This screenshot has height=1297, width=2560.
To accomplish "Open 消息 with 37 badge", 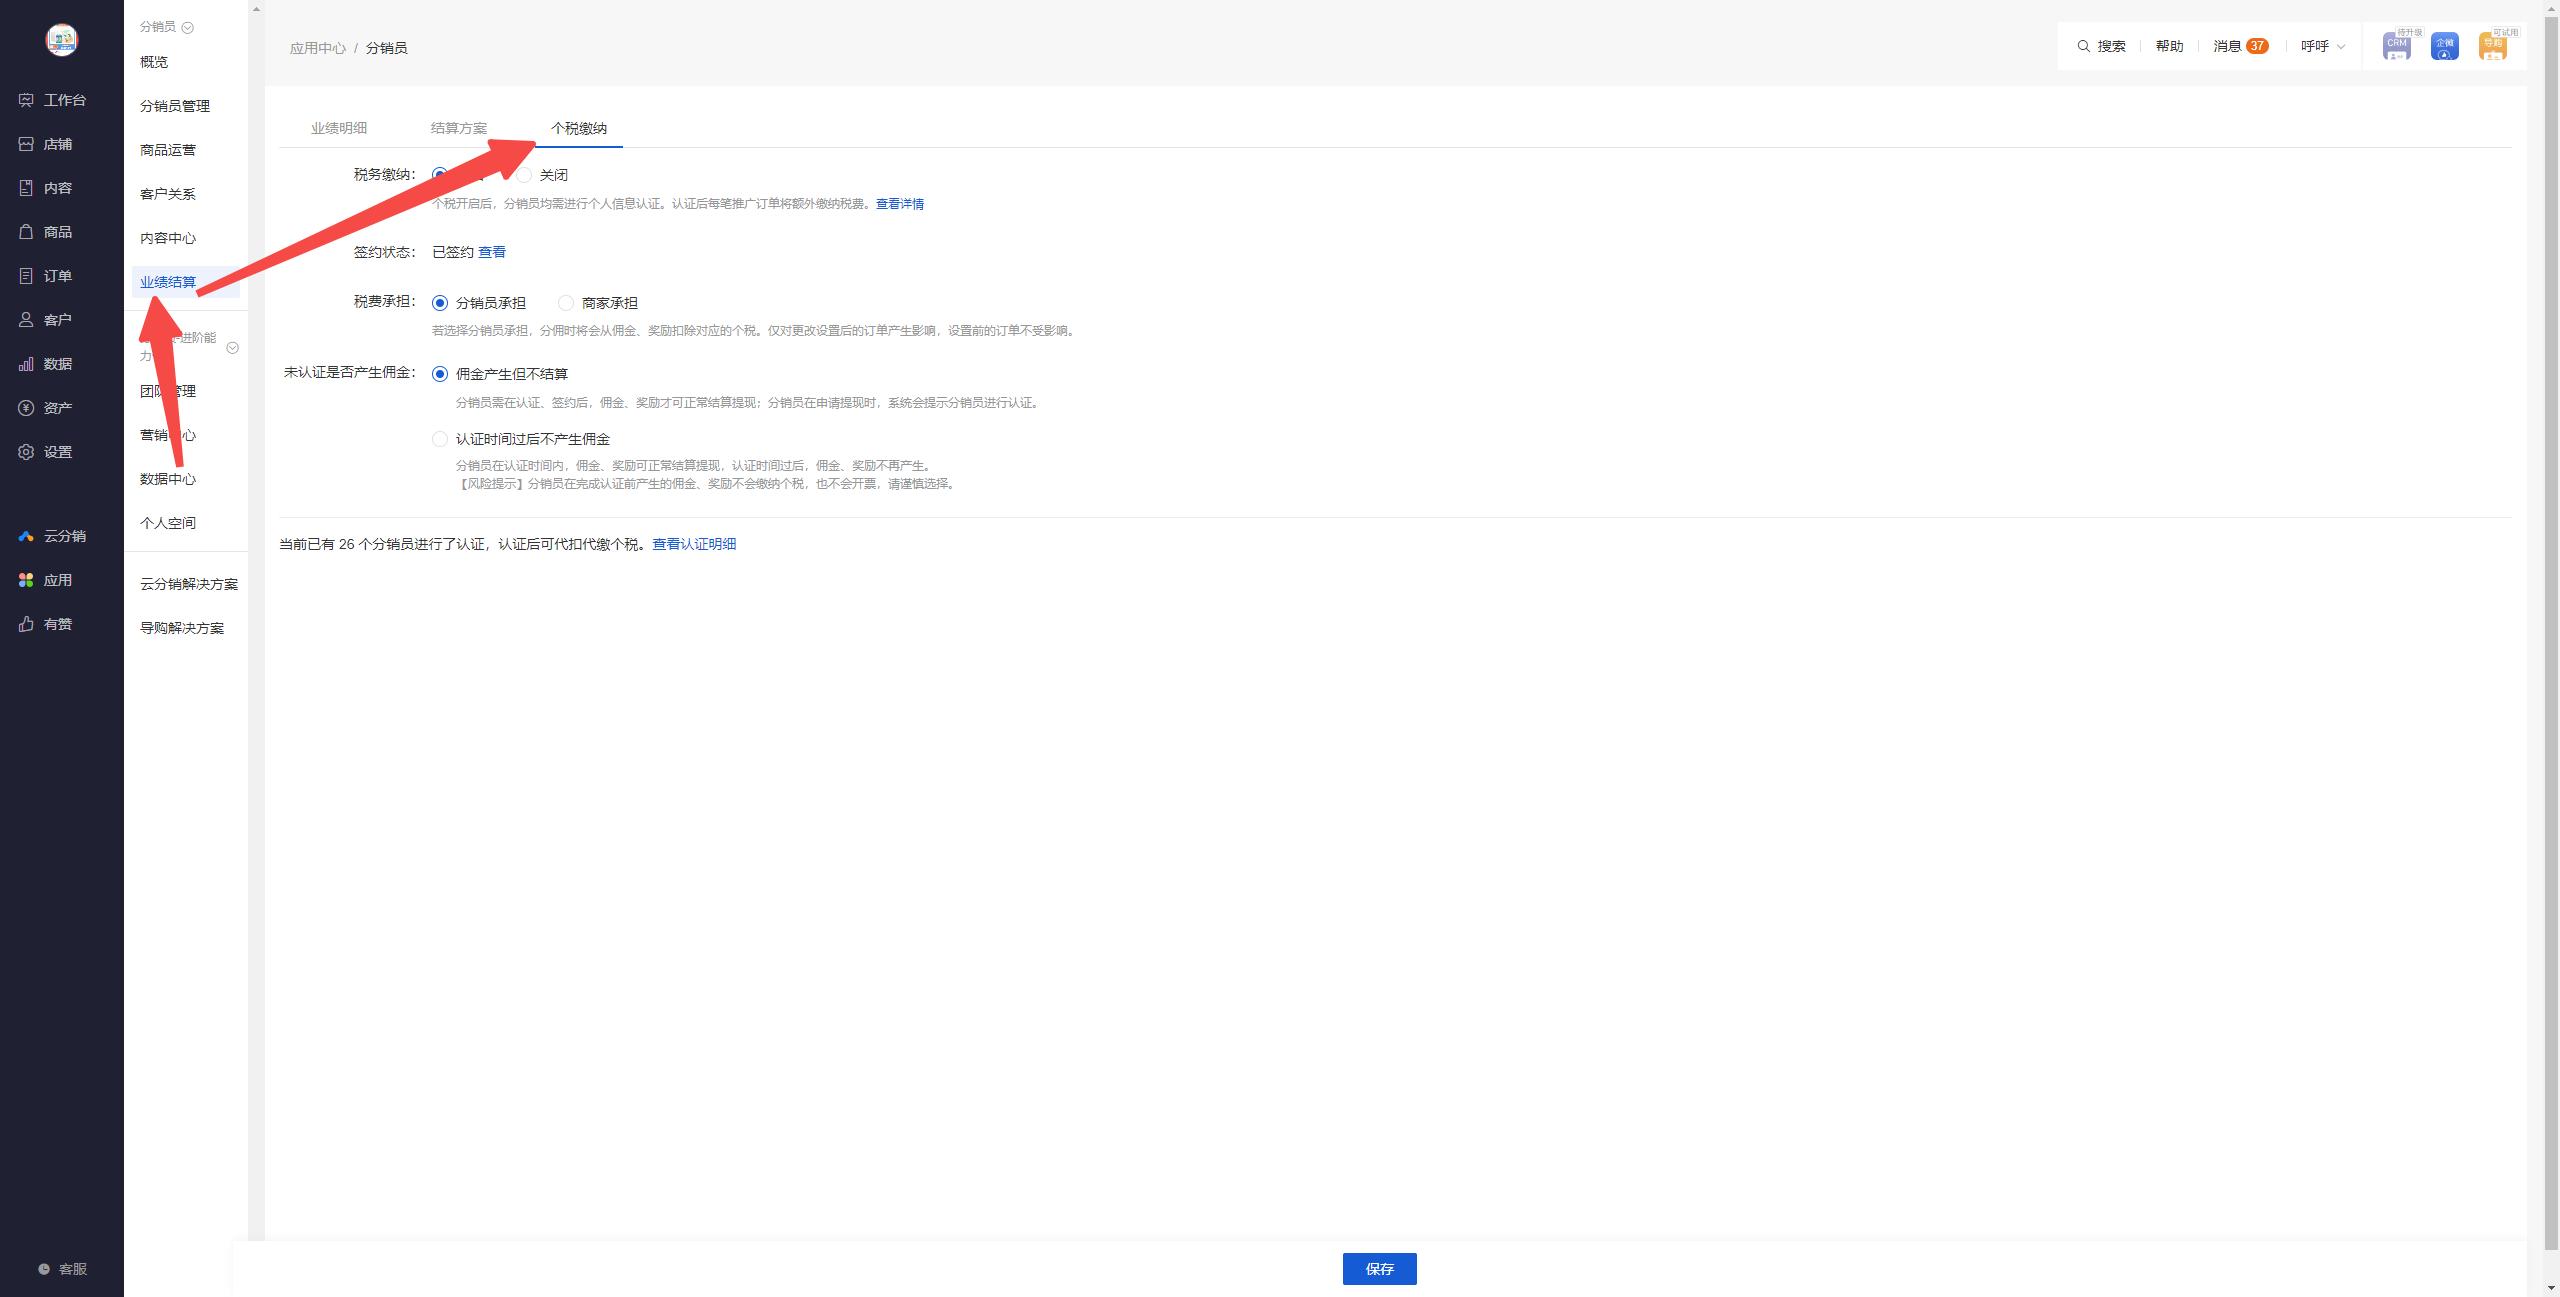I will [2241, 46].
